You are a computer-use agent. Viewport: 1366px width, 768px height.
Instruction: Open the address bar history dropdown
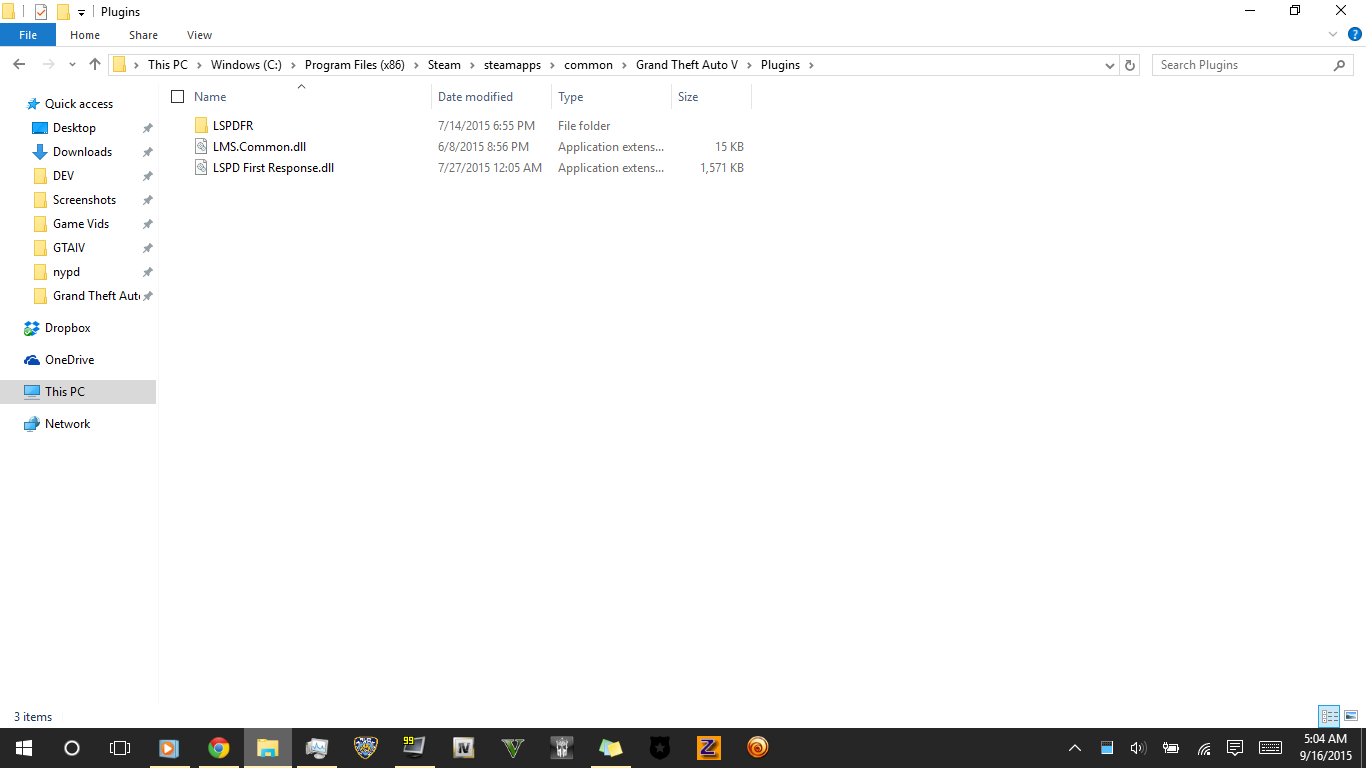coord(1110,65)
